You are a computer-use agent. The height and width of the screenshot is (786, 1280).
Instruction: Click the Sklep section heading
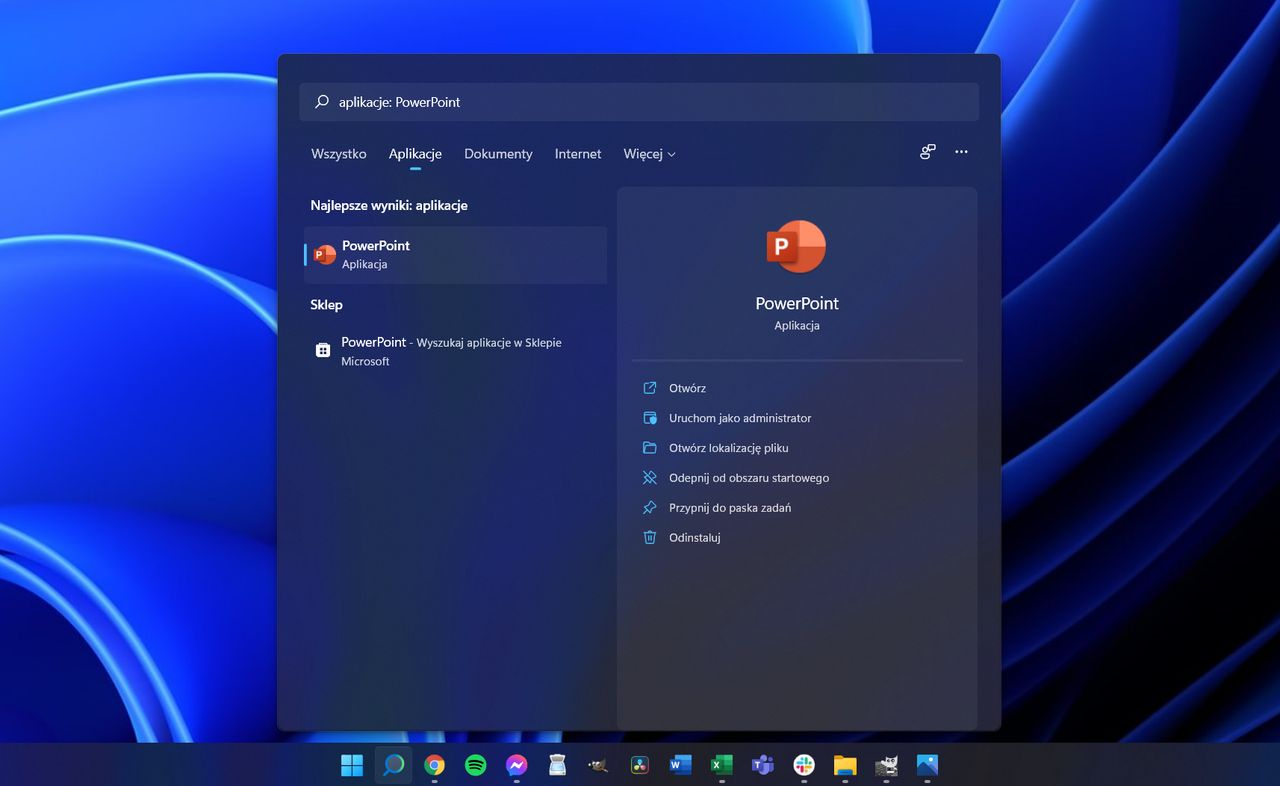(x=326, y=305)
